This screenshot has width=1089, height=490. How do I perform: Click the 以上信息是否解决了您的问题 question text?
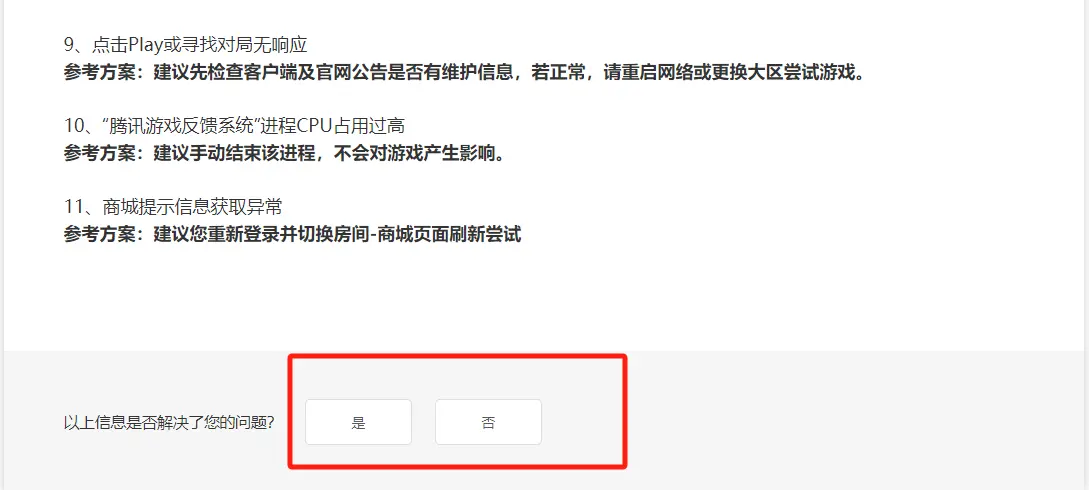[x=169, y=423]
